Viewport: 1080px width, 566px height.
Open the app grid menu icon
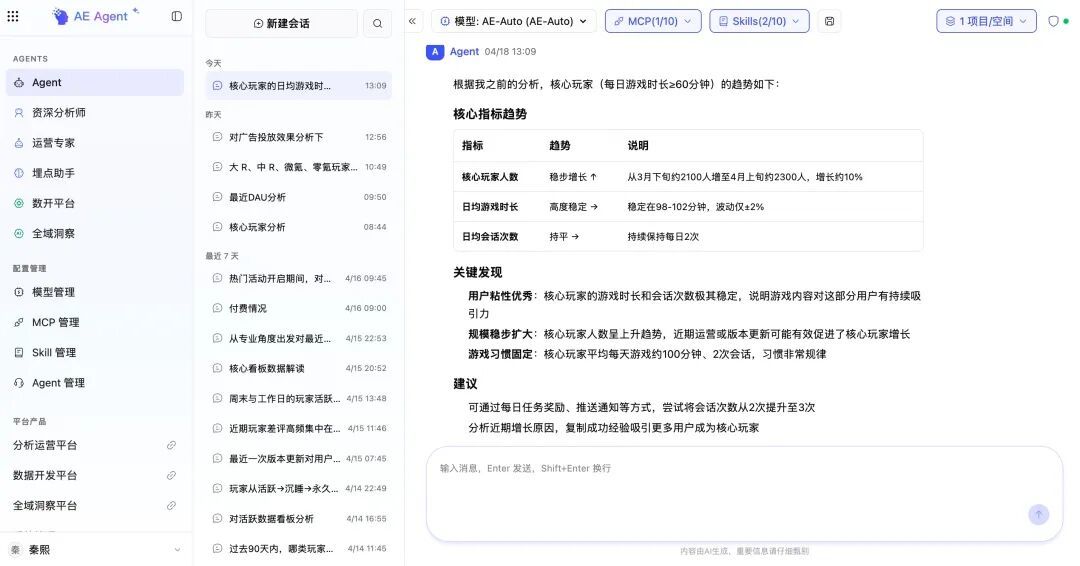click(13, 16)
